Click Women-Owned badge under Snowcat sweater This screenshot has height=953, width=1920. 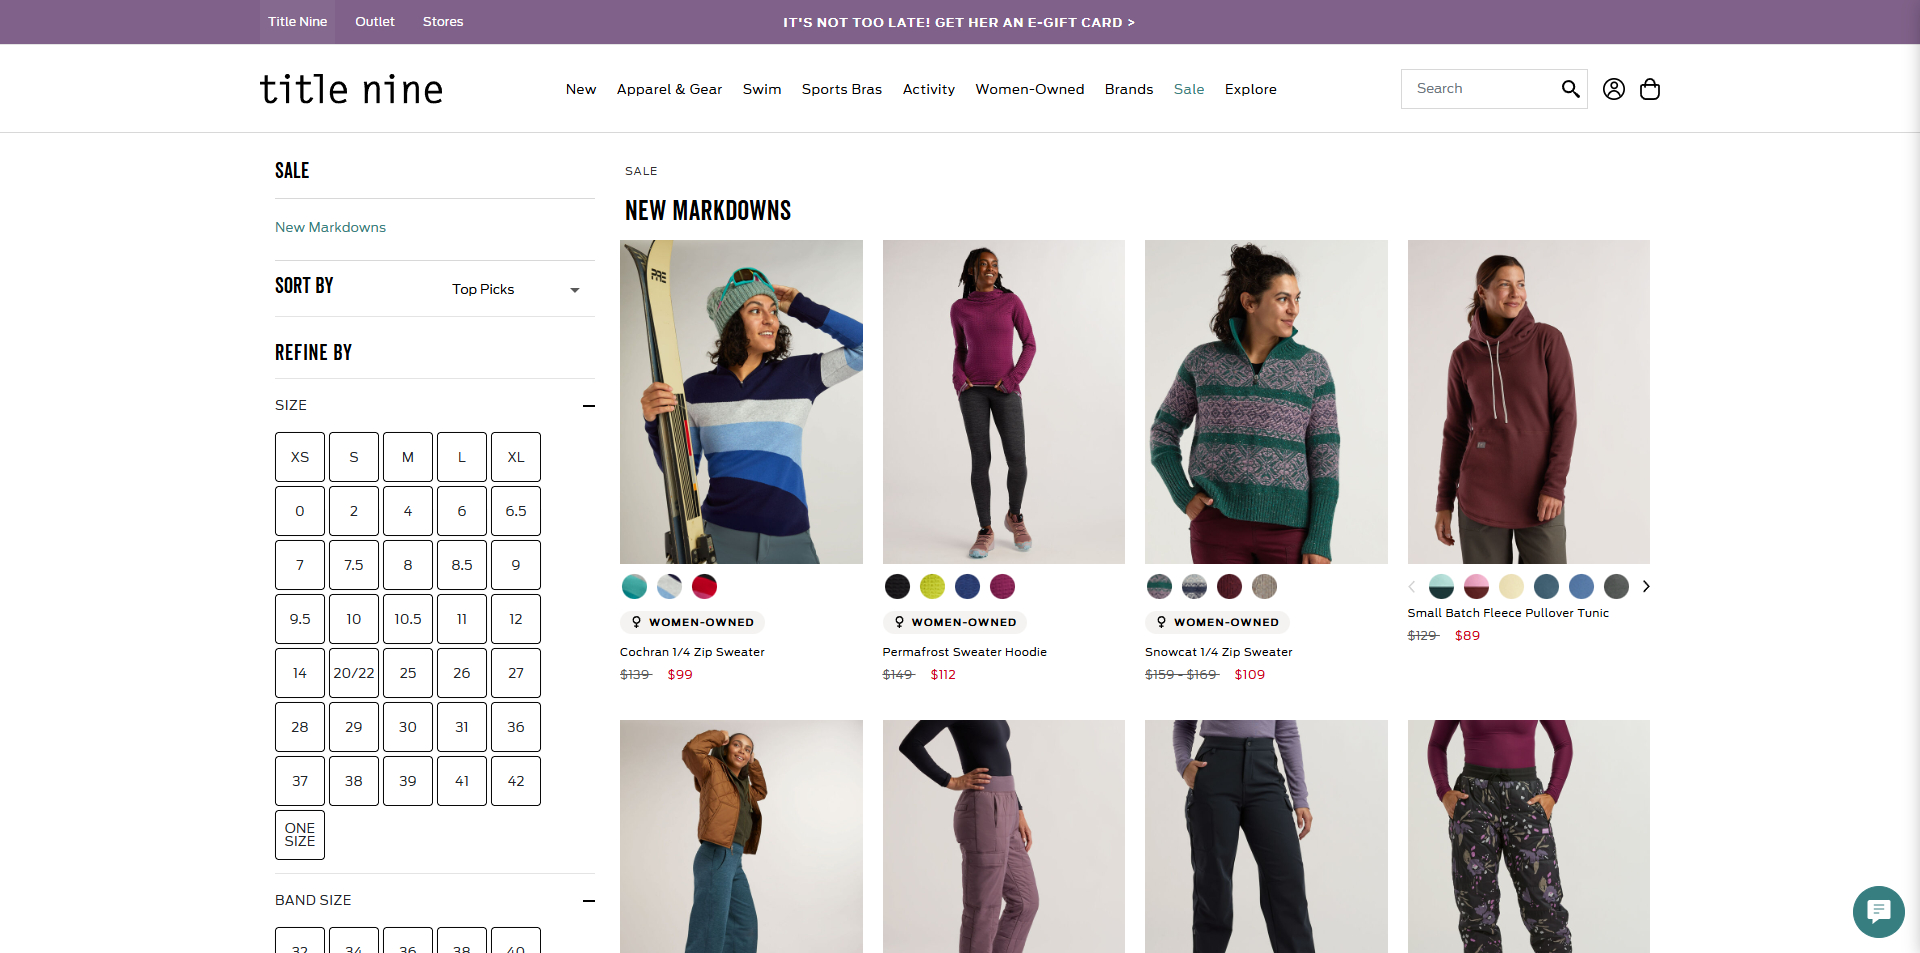pyautogui.click(x=1217, y=622)
